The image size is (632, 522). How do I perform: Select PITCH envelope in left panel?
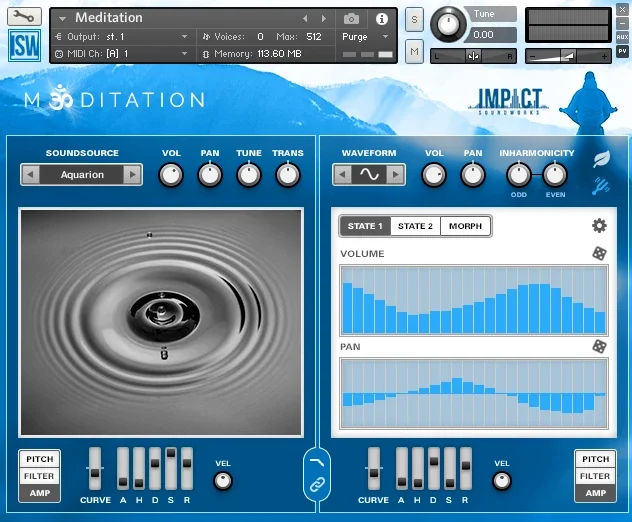tap(40, 459)
